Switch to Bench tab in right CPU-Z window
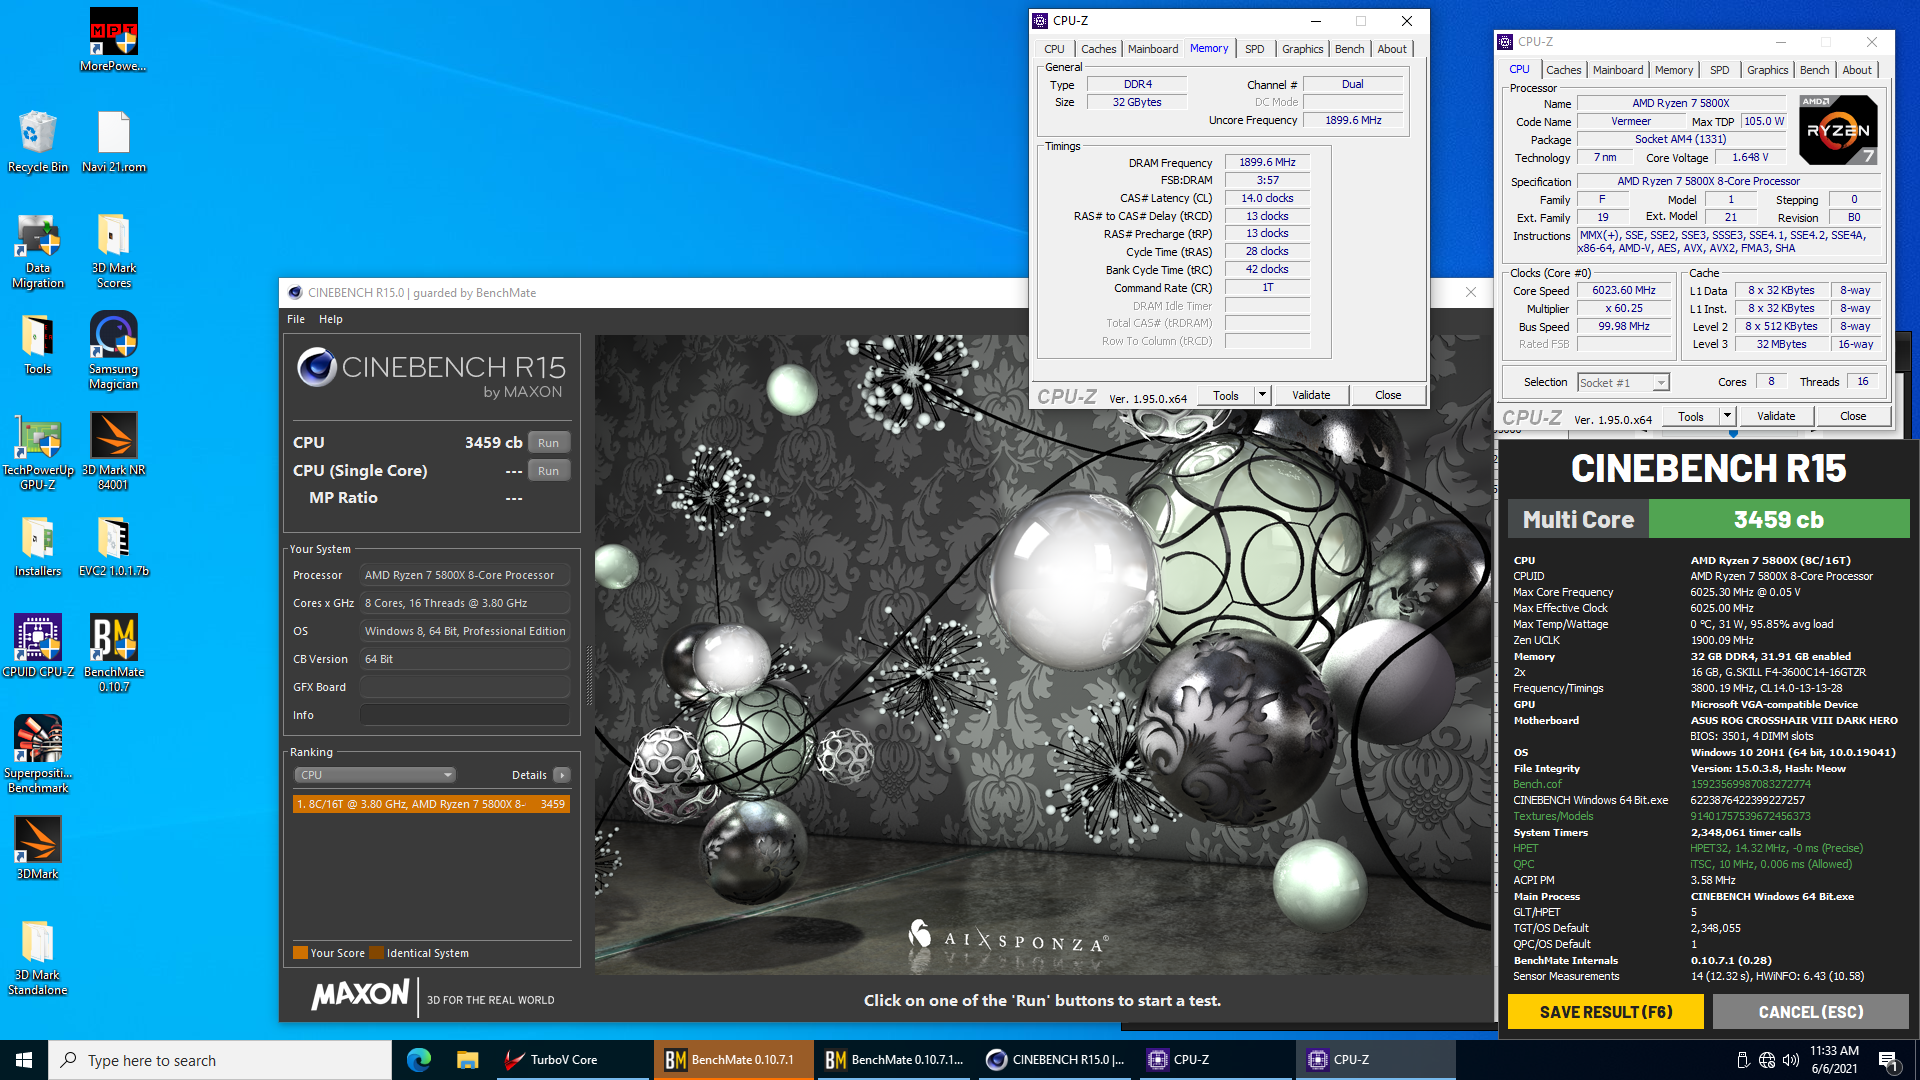Screen dimensions: 1920x1080 [x=1814, y=70]
